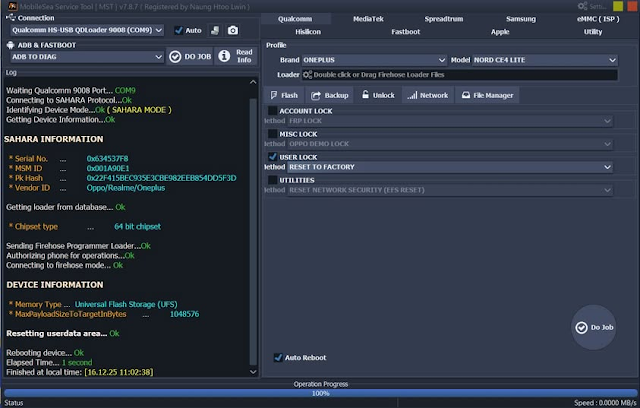Click the Firehose Loader file input field
The height and width of the screenshot is (408, 640).
458,74
